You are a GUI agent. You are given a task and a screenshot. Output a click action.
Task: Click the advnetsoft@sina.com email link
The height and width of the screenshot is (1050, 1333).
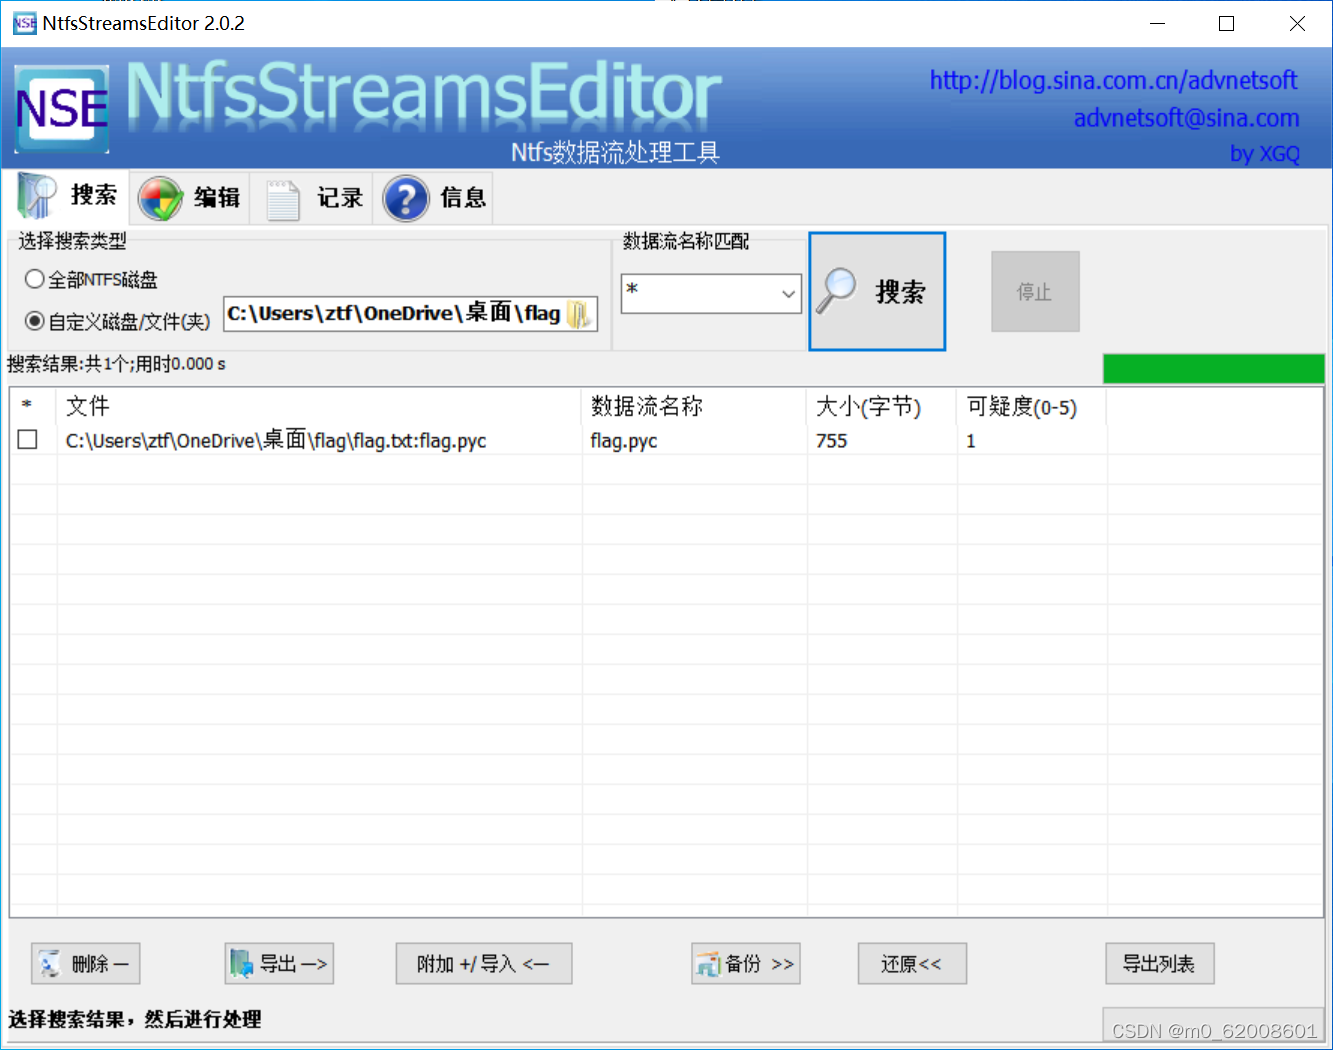click(x=1186, y=118)
